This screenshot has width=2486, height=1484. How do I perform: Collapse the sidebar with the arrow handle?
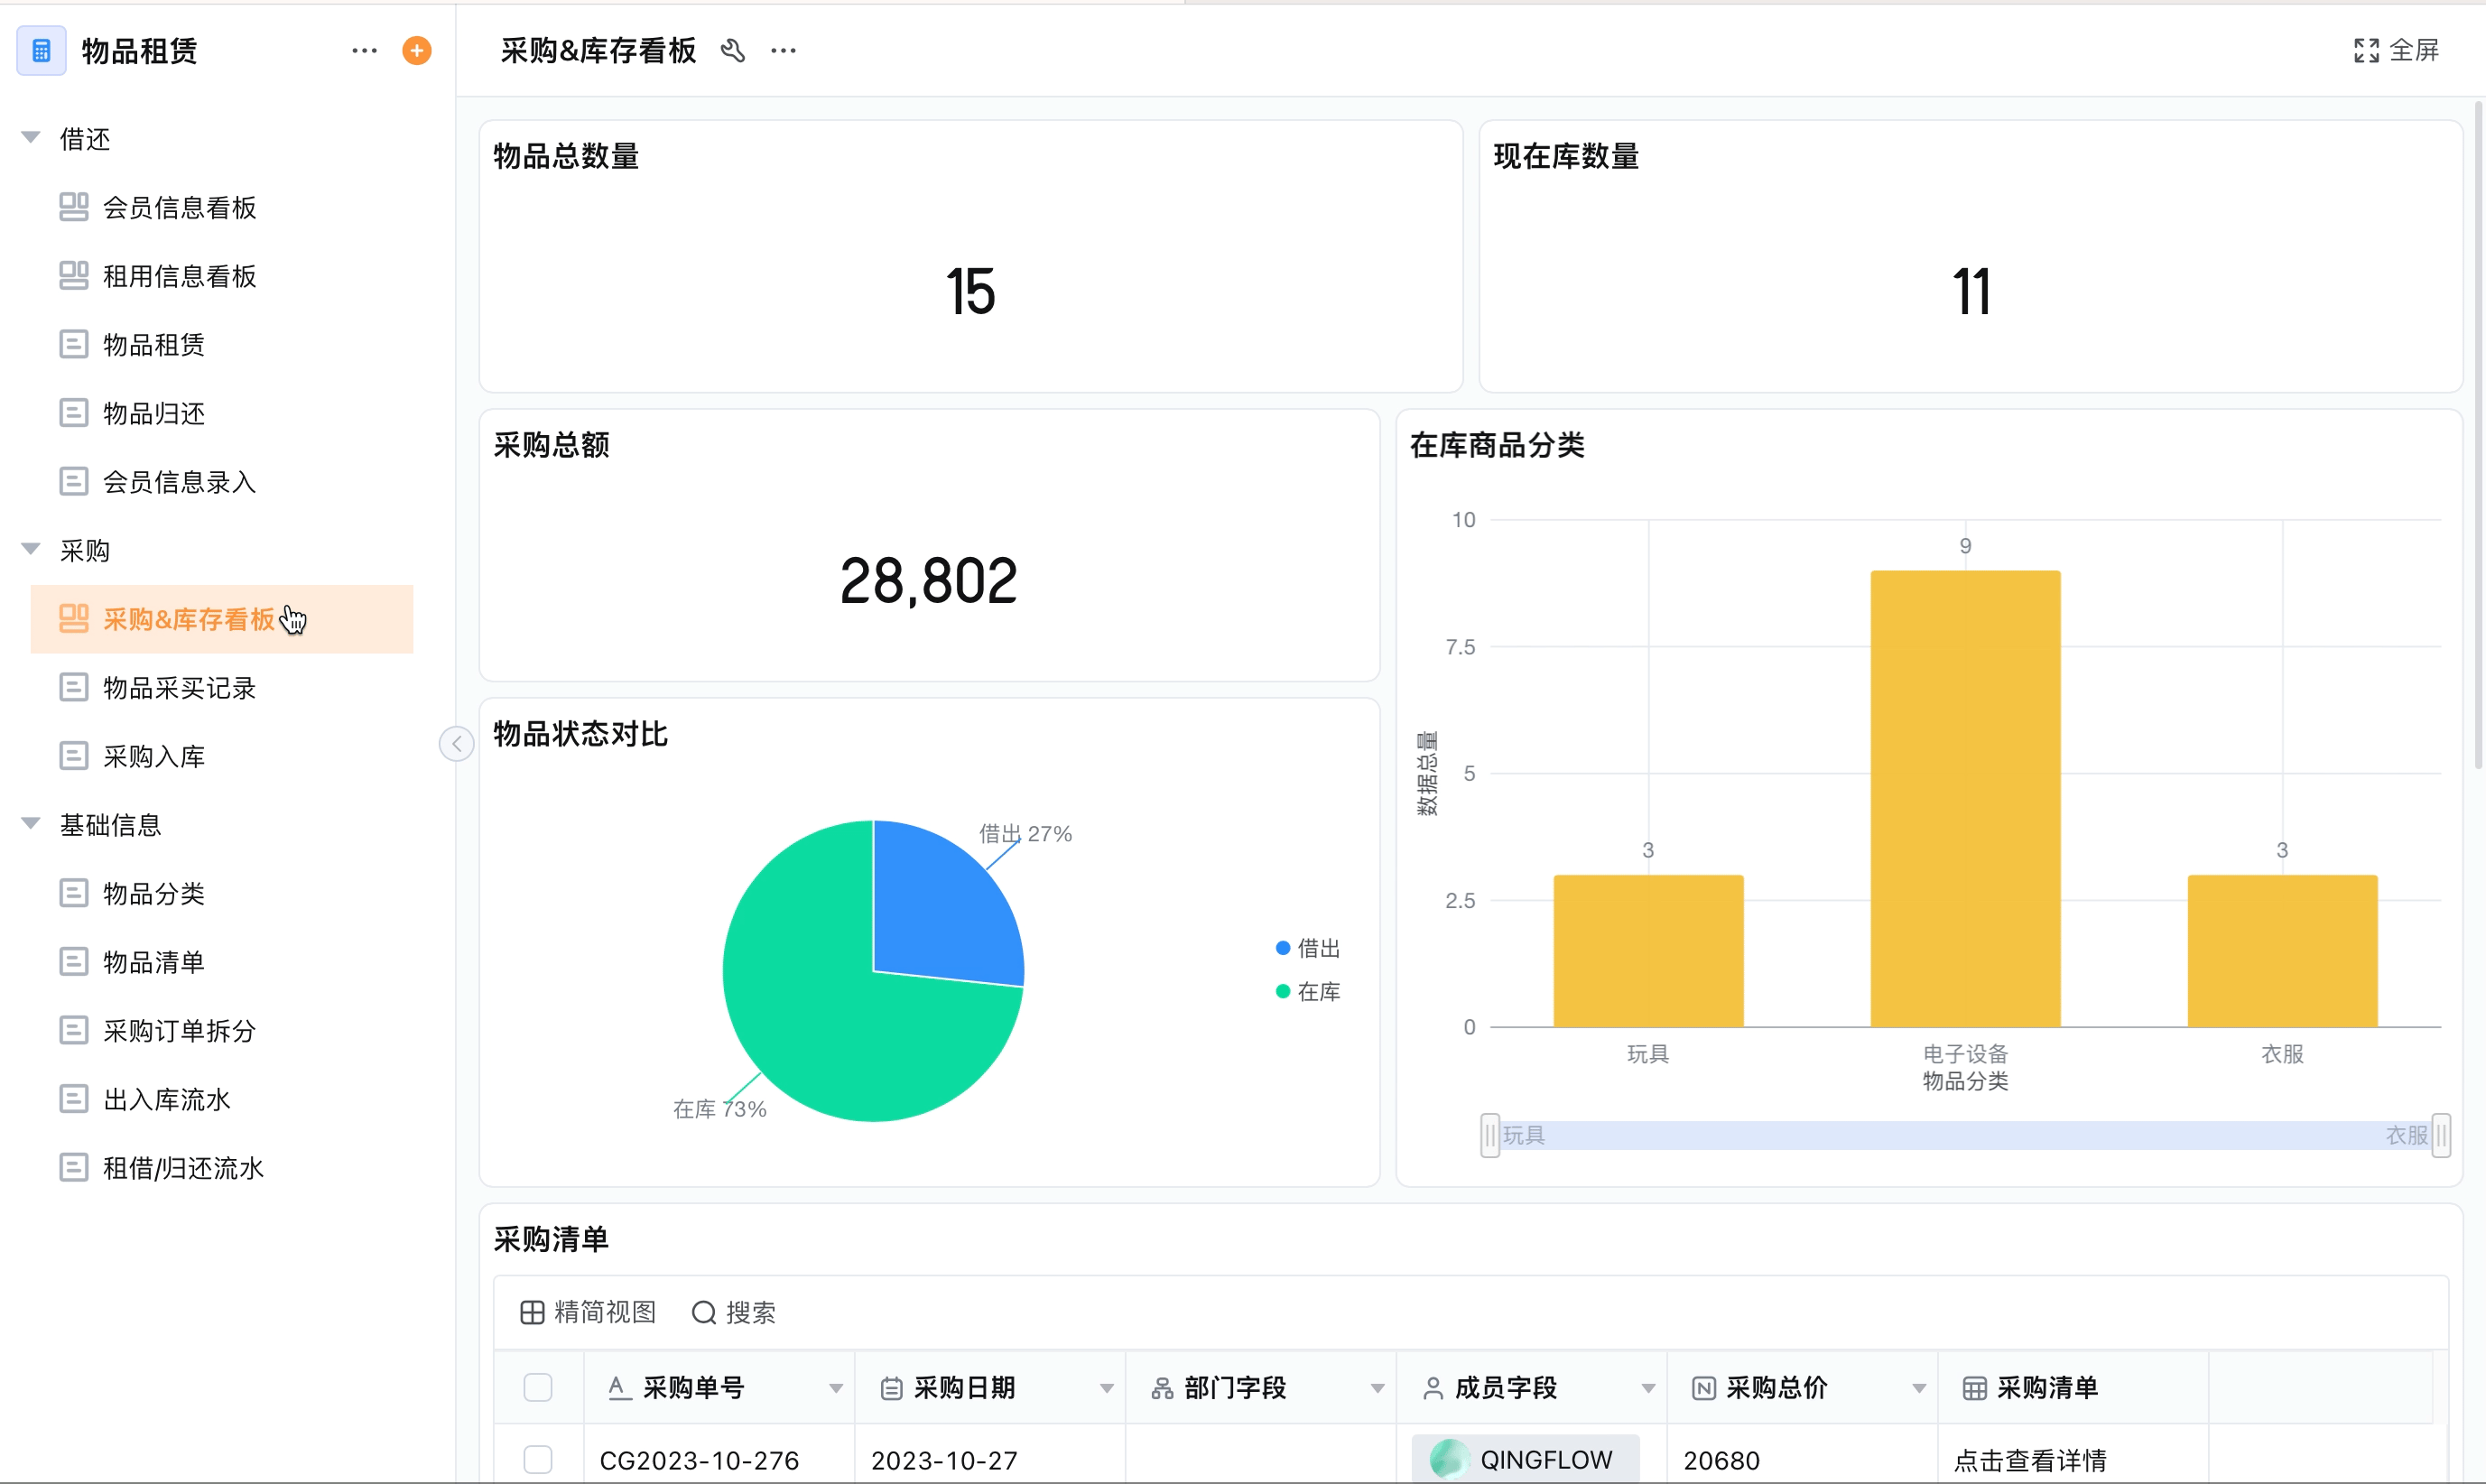(x=457, y=743)
